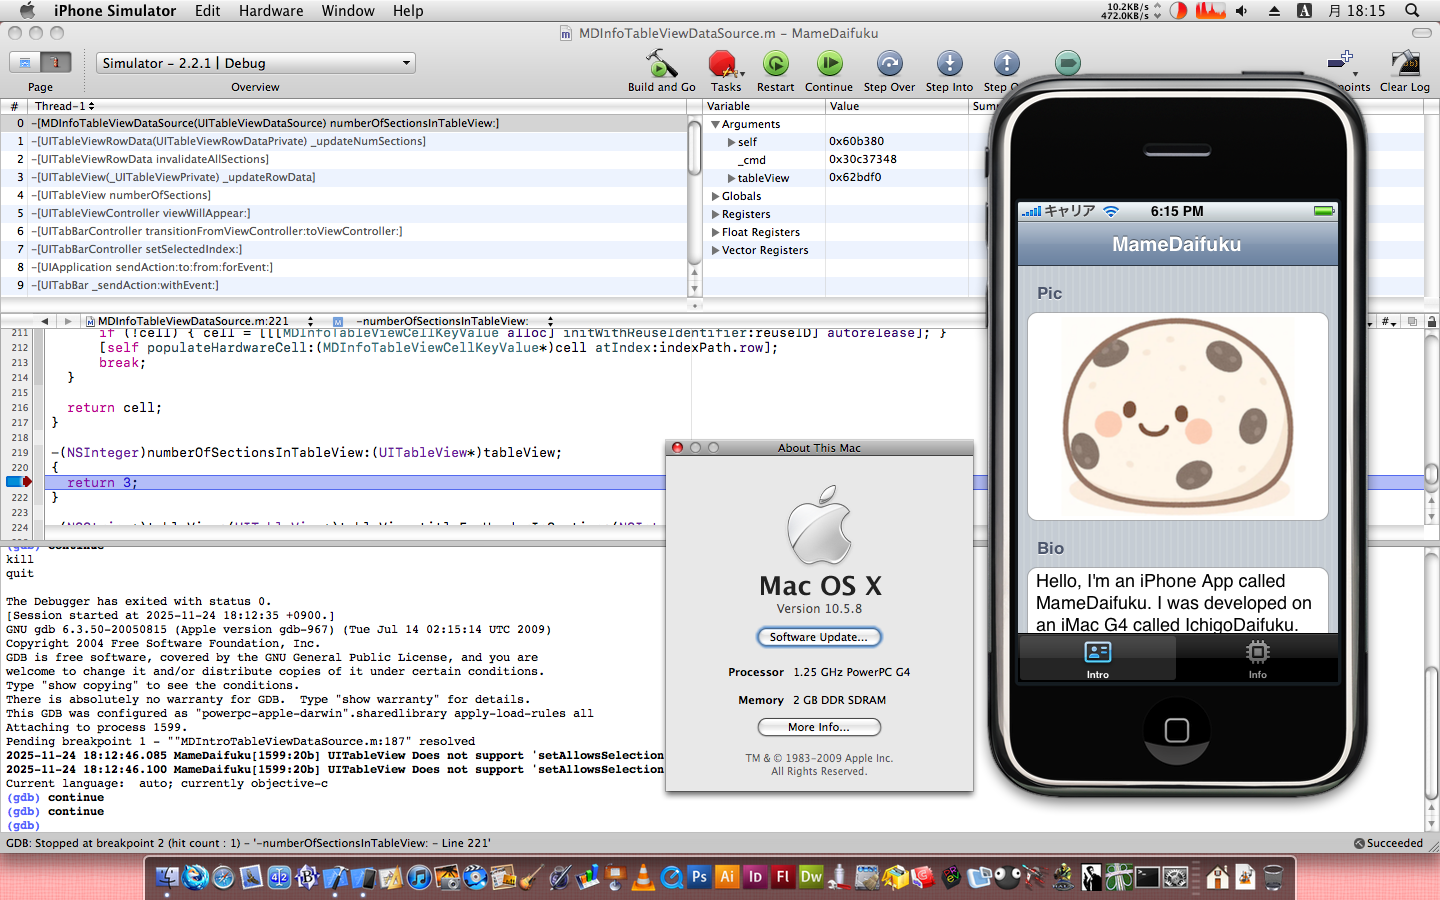Image resolution: width=1440 pixels, height=900 pixels.
Task: Click the Build and Go hammer icon
Action: tap(661, 65)
